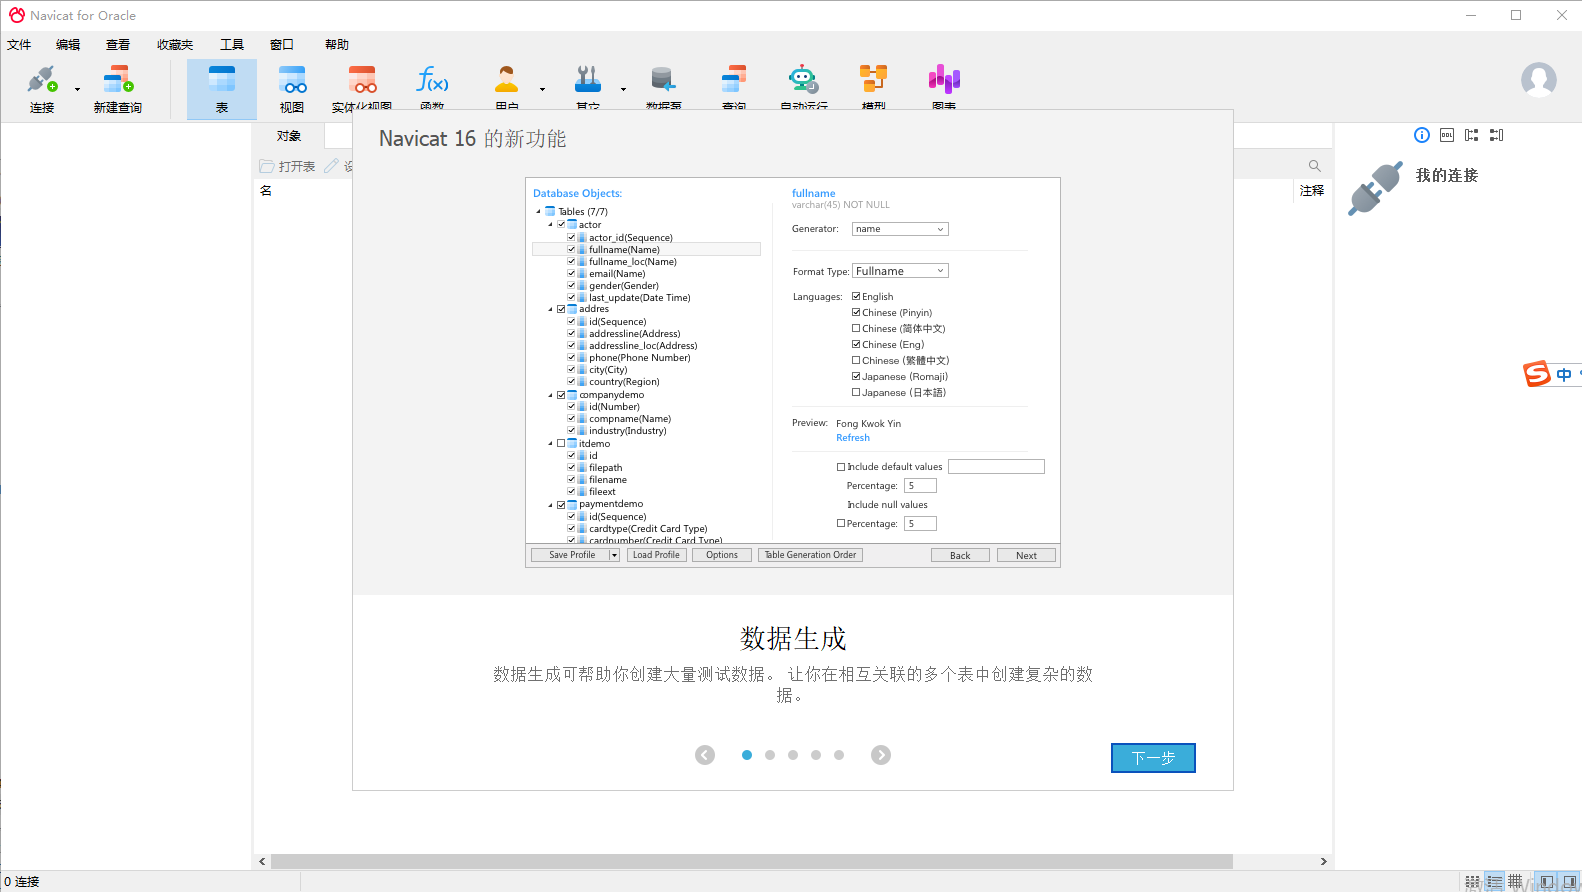Click the 打开表 button
Viewport: 1582px width, 892px height.
288,166
